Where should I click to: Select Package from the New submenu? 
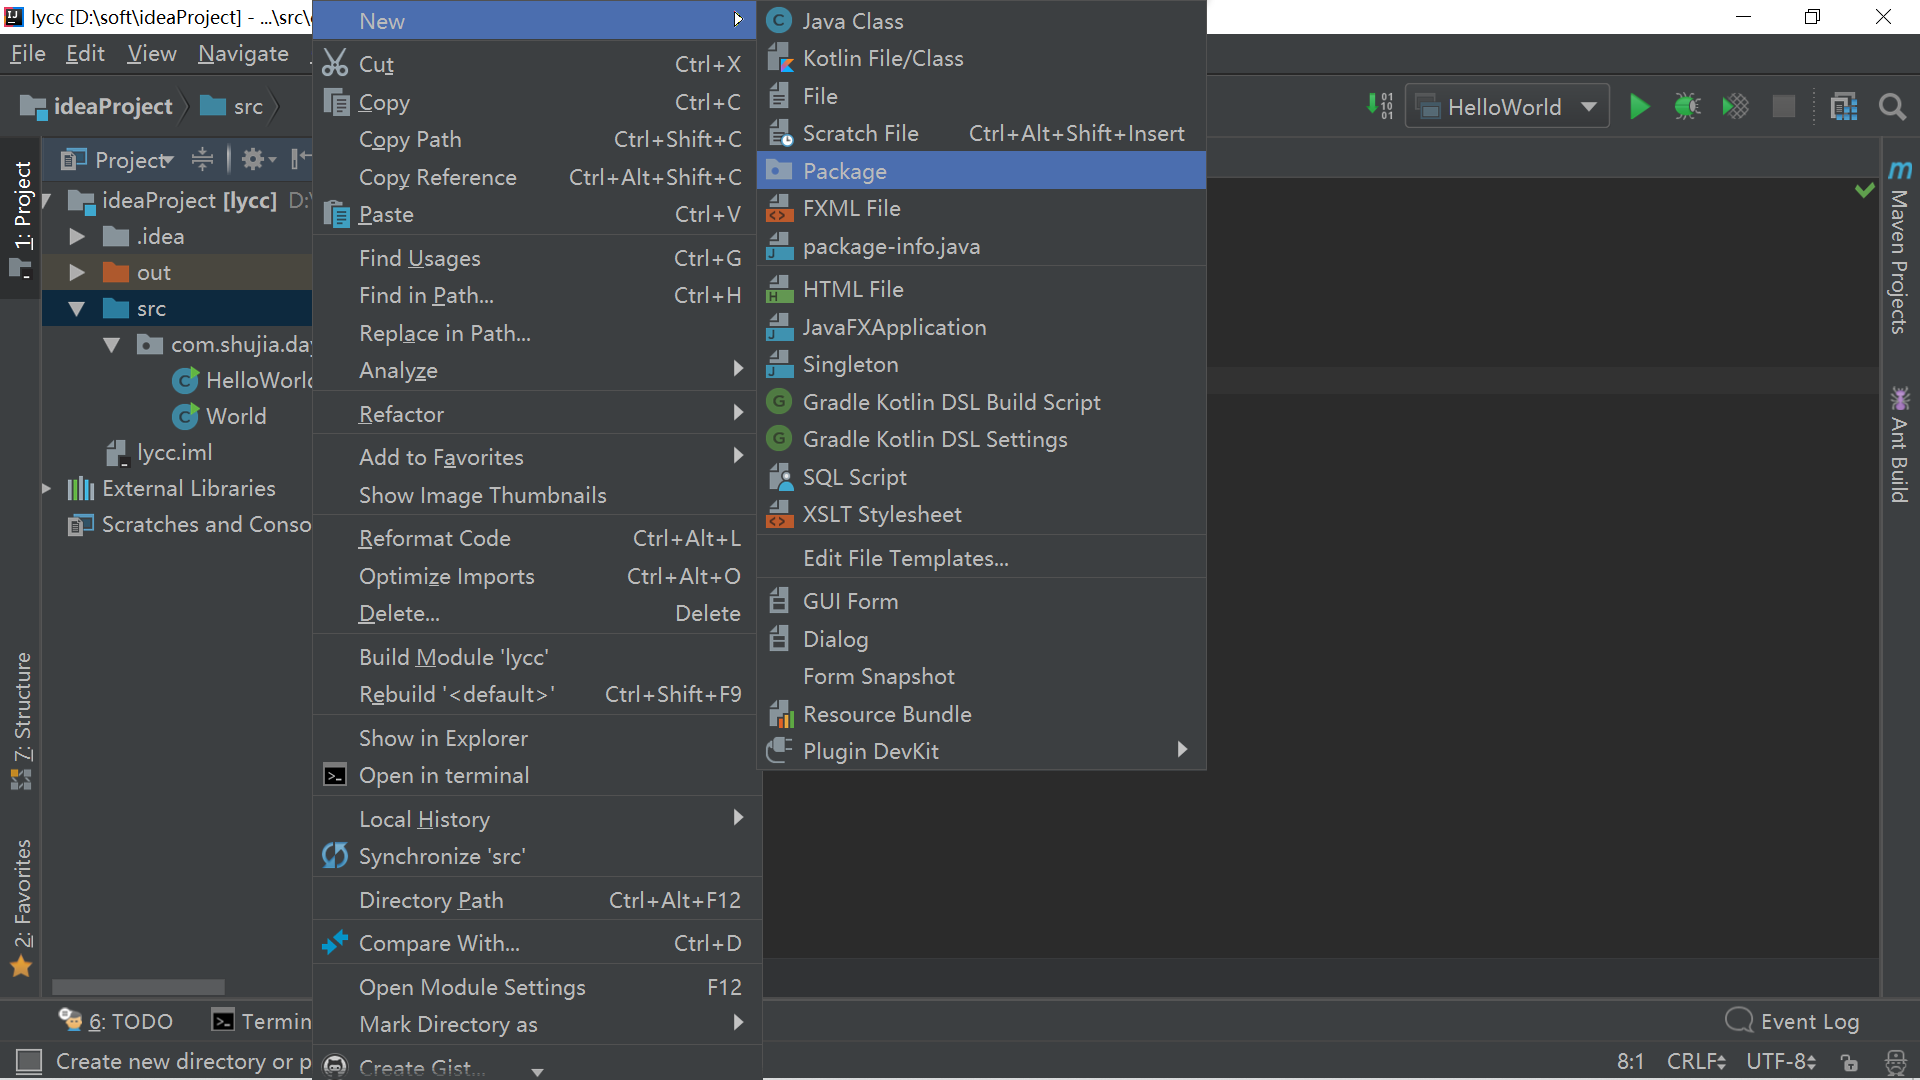[x=844, y=171]
